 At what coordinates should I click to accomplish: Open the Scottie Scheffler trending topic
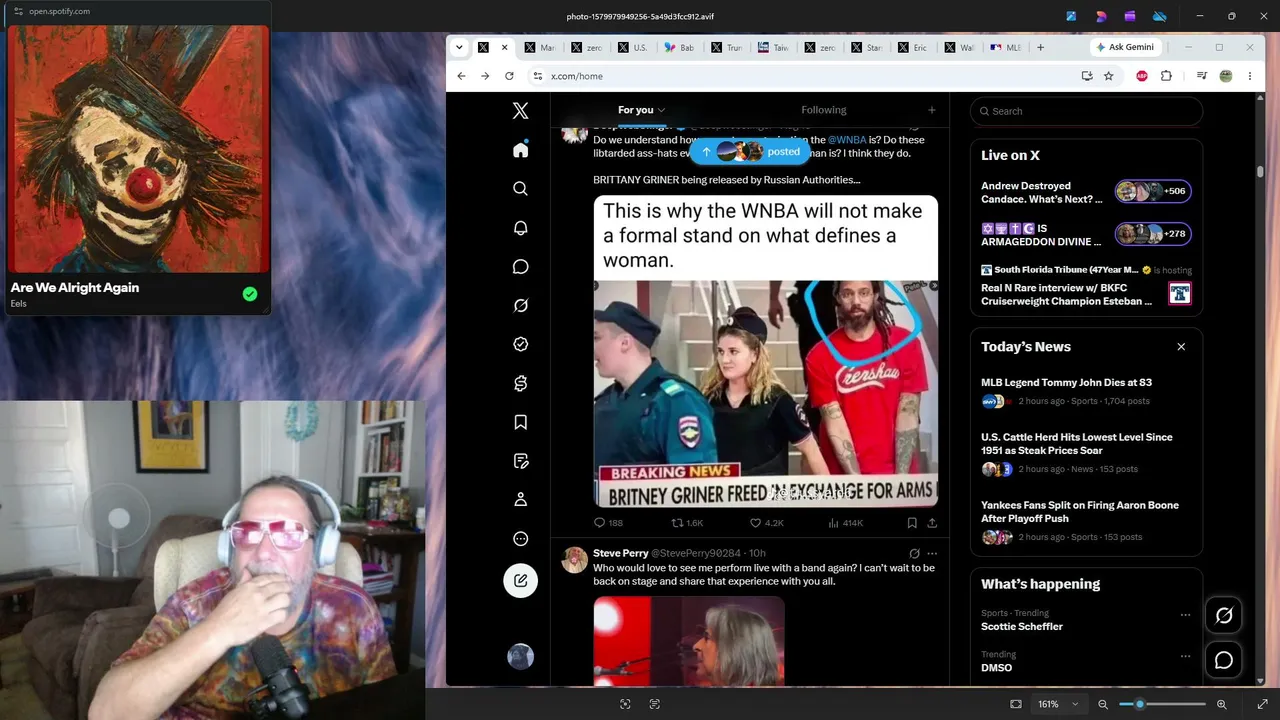coord(1022,627)
